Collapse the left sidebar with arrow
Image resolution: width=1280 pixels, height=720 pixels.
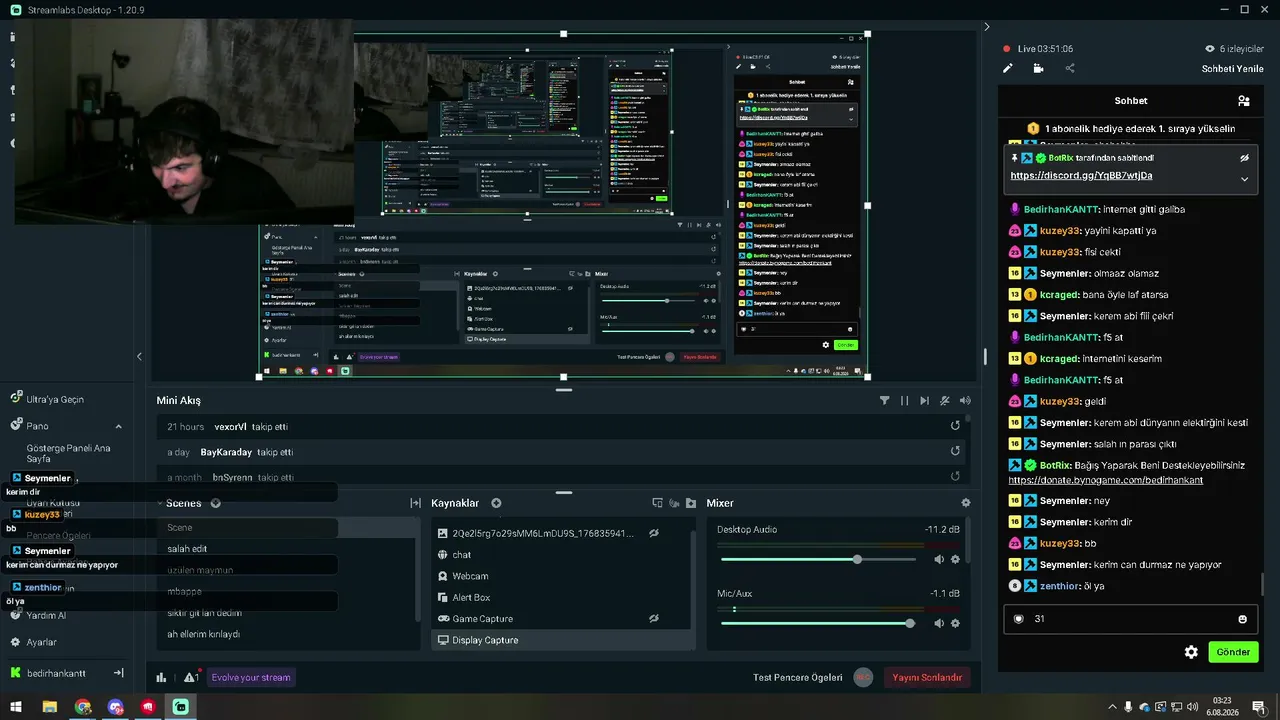(139, 356)
